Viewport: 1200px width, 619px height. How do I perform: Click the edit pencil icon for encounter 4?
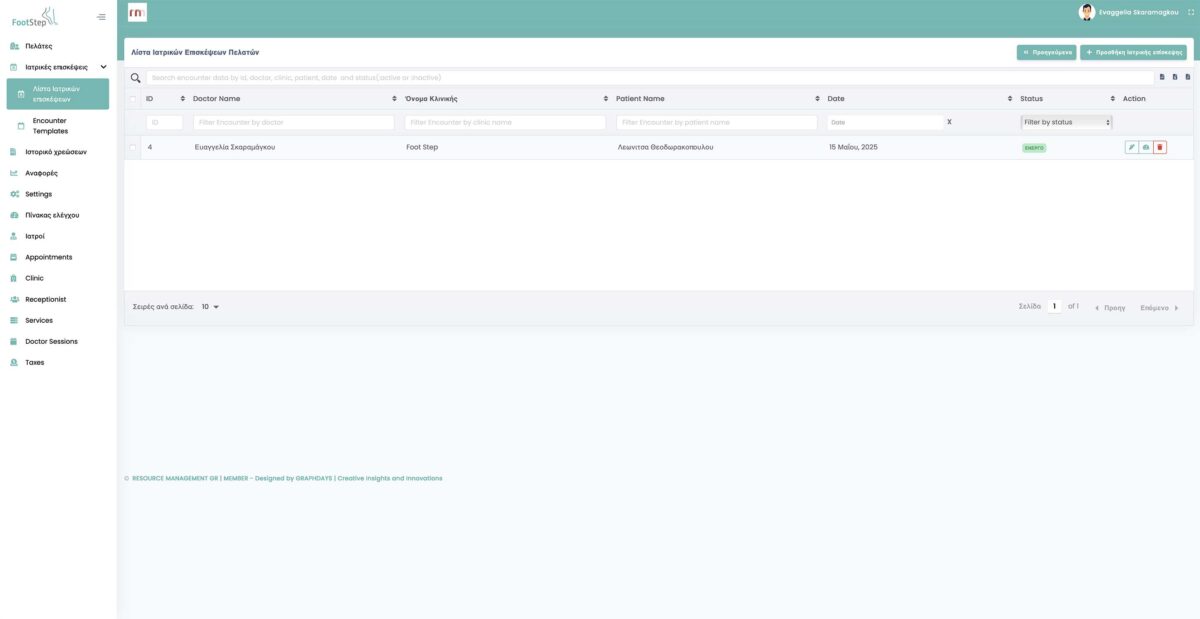(1132, 147)
